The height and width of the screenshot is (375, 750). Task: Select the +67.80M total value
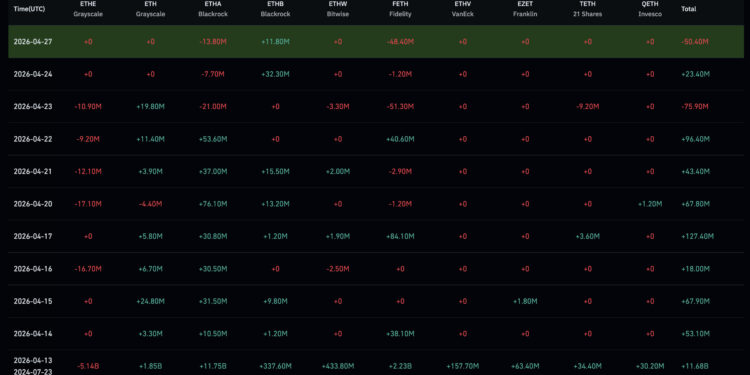click(695, 204)
